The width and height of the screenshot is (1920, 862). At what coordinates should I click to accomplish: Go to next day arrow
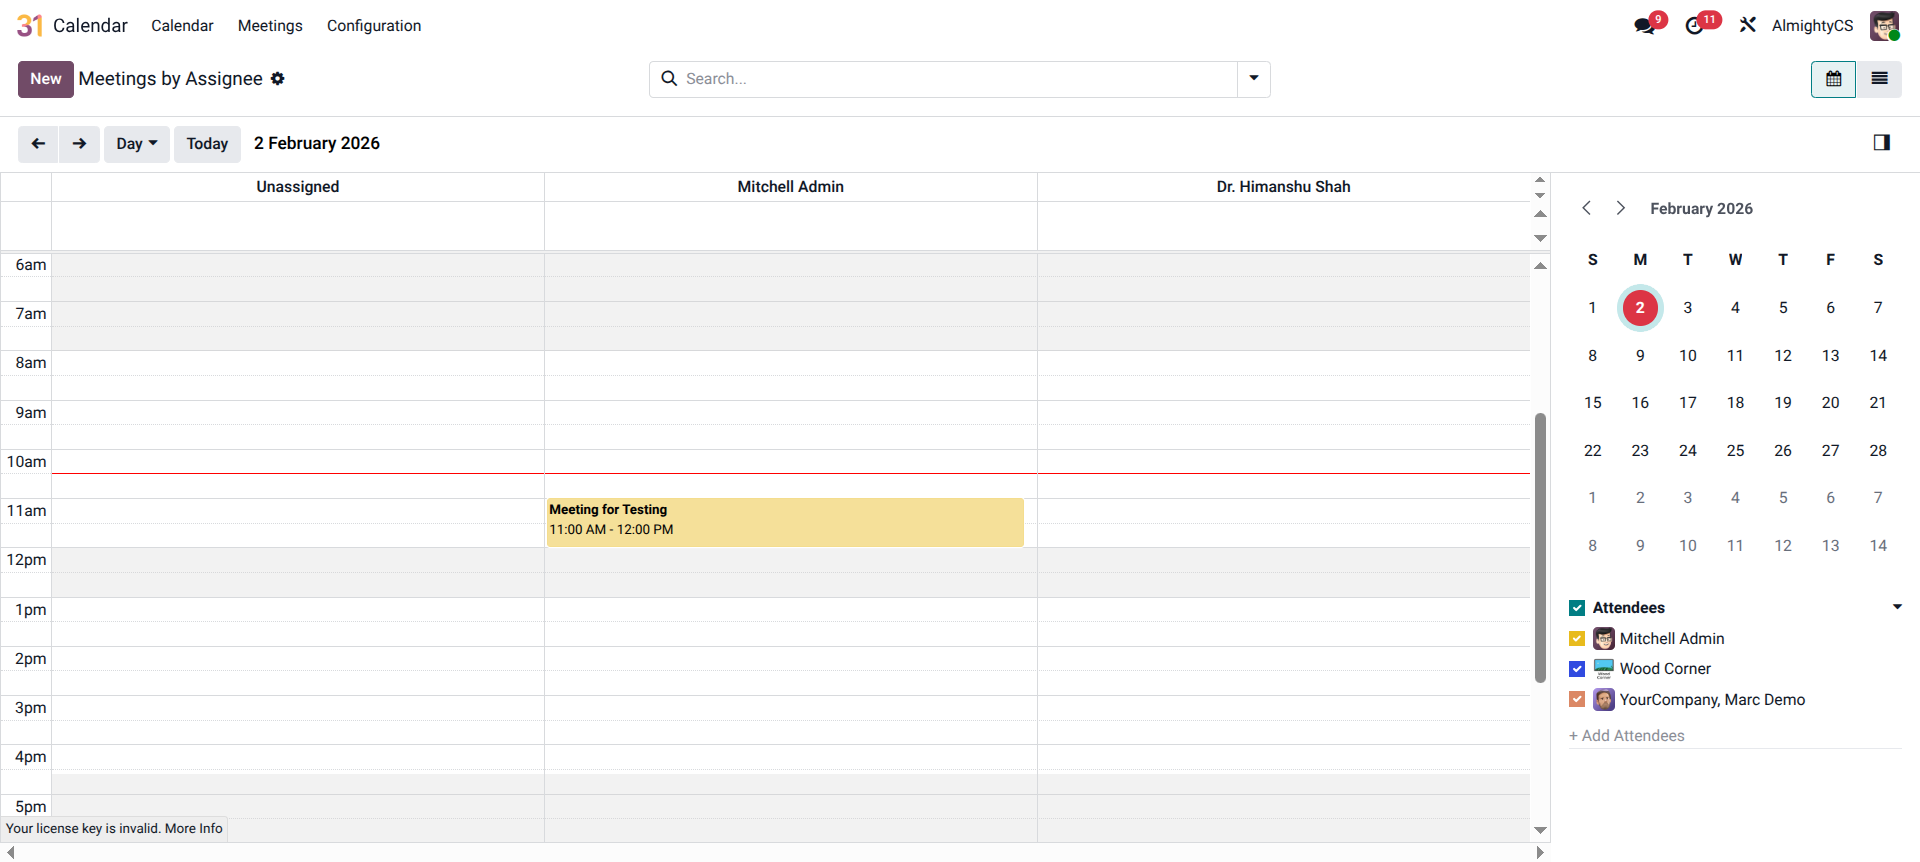[79, 144]
